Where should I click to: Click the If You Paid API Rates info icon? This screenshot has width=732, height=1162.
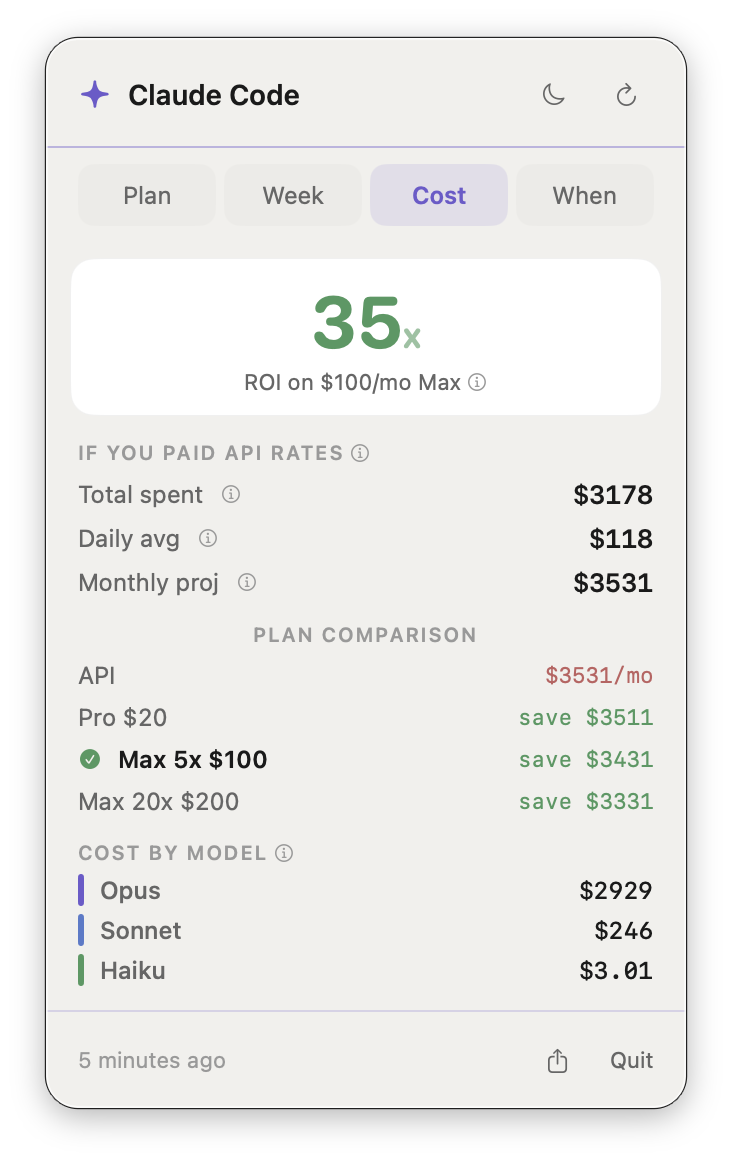(x=359, y=452)
